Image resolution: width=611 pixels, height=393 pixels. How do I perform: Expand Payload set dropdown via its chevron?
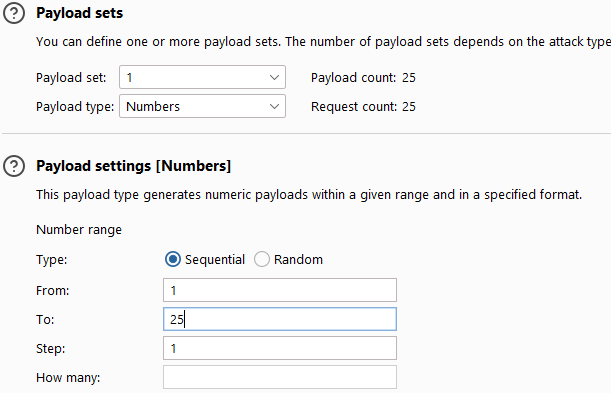(x=274, y=78)
